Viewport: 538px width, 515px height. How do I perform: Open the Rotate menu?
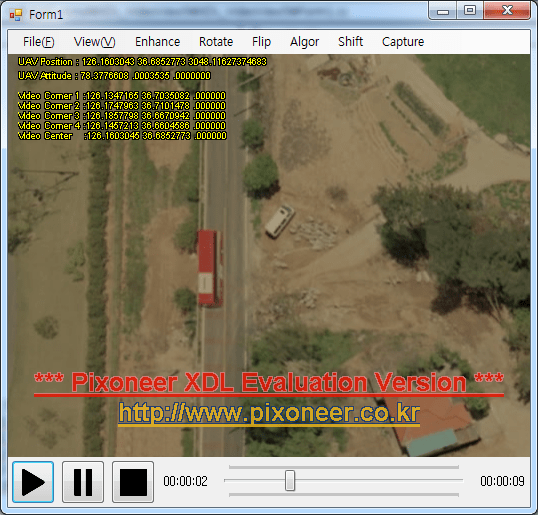216,42
